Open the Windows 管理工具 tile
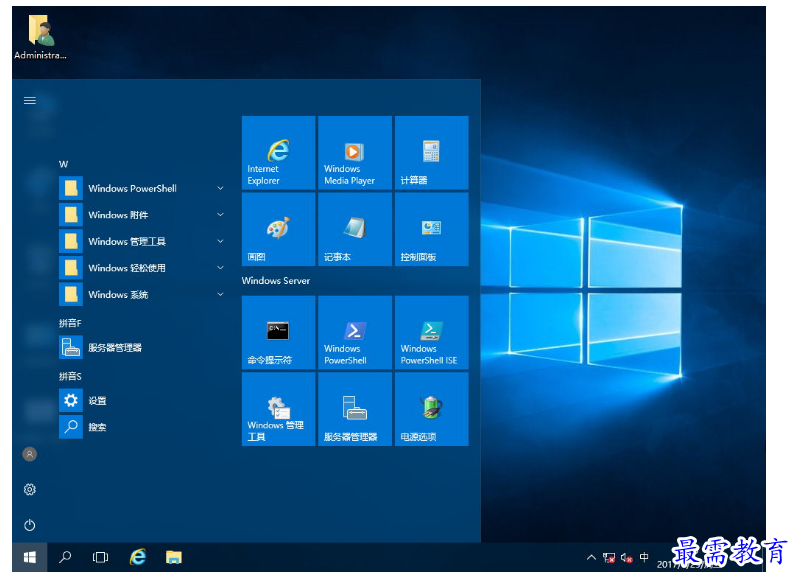Image resolution: width=796 pixels, height=583 pixels. pyautogui.click(x=278, y=409)
